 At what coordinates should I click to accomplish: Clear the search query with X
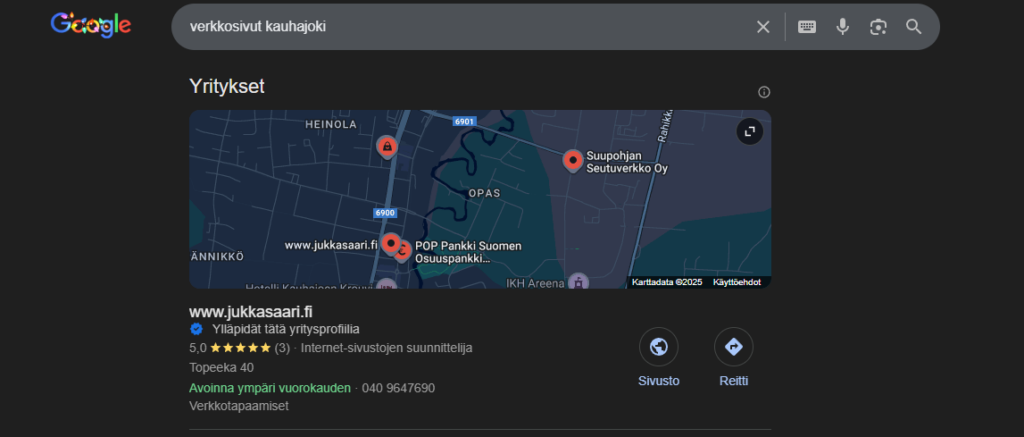pyautogui.click(x=763, y=27)
